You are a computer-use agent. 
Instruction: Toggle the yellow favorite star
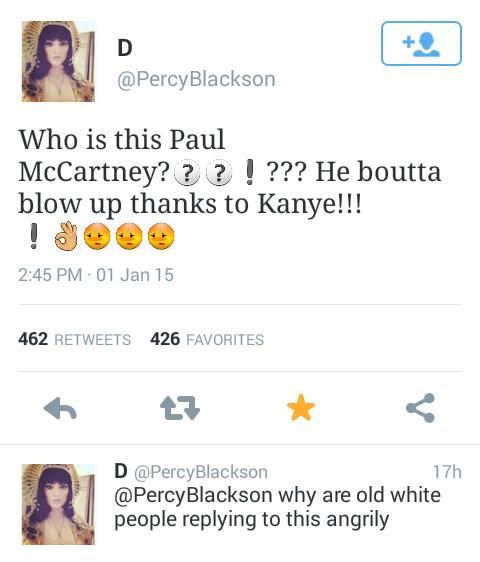click(301, 407)
